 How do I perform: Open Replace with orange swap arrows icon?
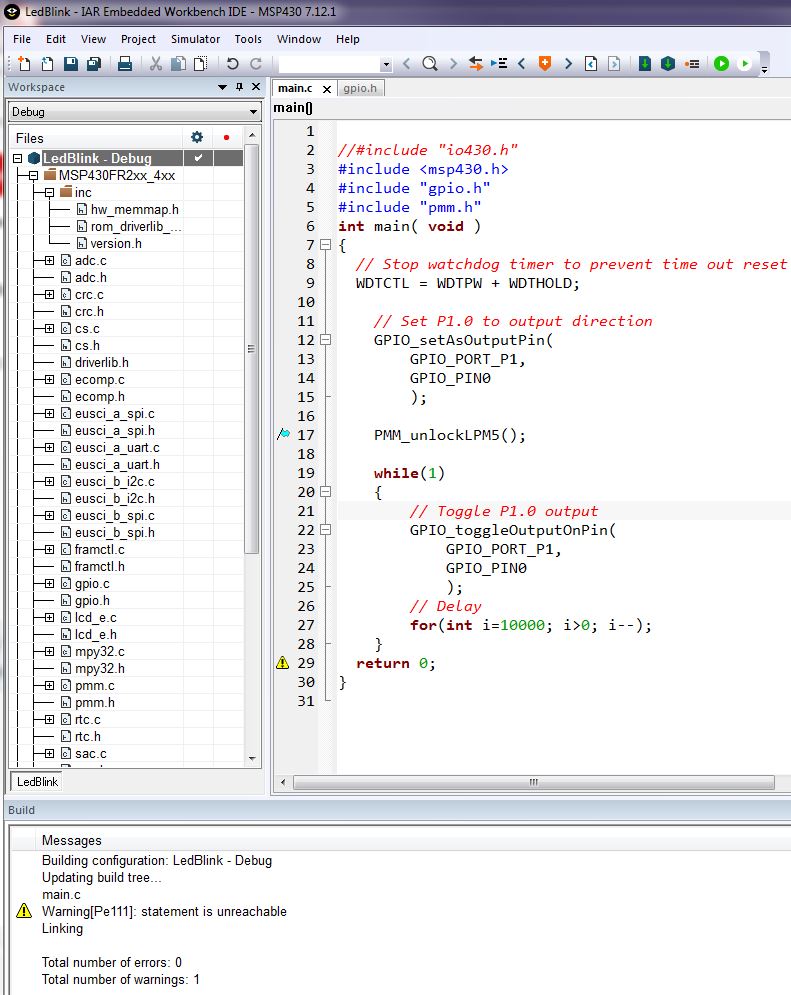[x=476, y=63]
